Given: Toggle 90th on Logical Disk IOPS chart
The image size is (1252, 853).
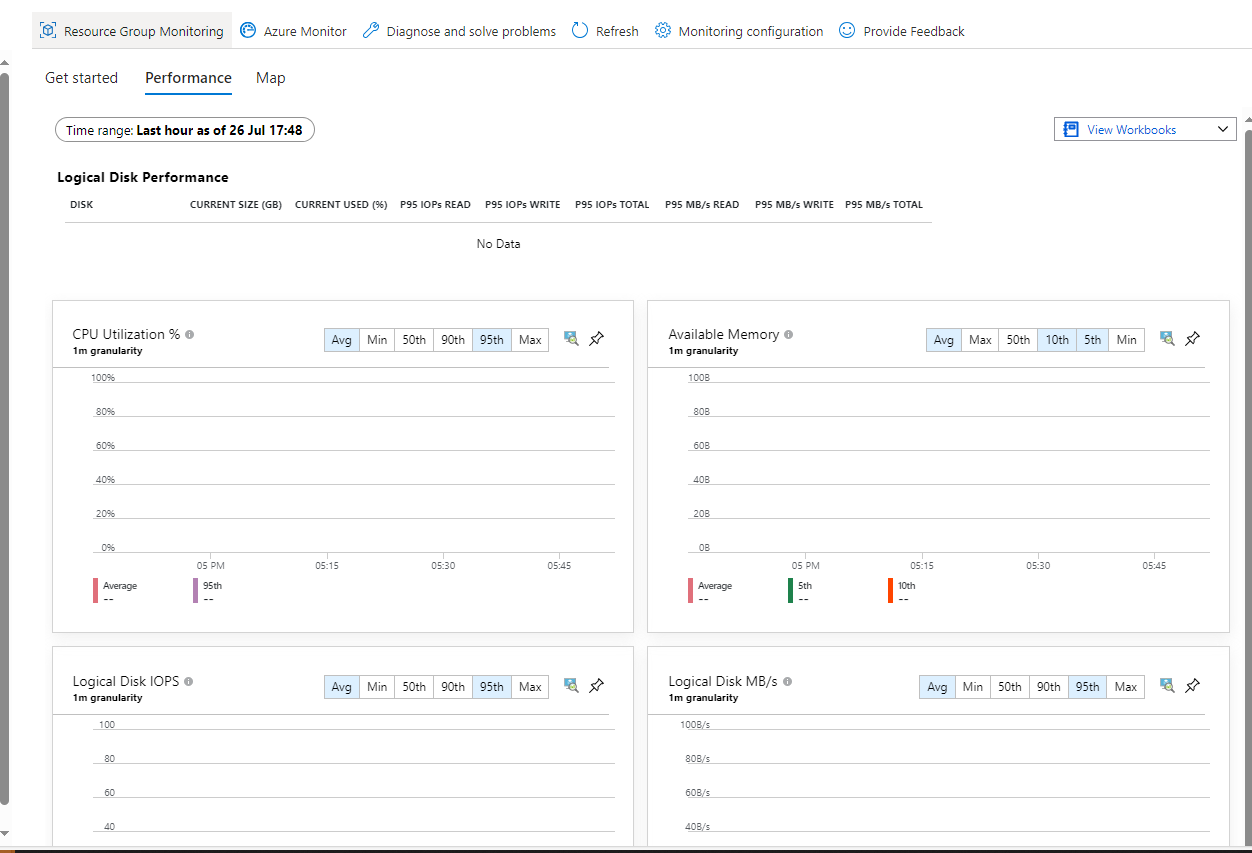Looking at the screenshot, I should click(x=453, y=687).
